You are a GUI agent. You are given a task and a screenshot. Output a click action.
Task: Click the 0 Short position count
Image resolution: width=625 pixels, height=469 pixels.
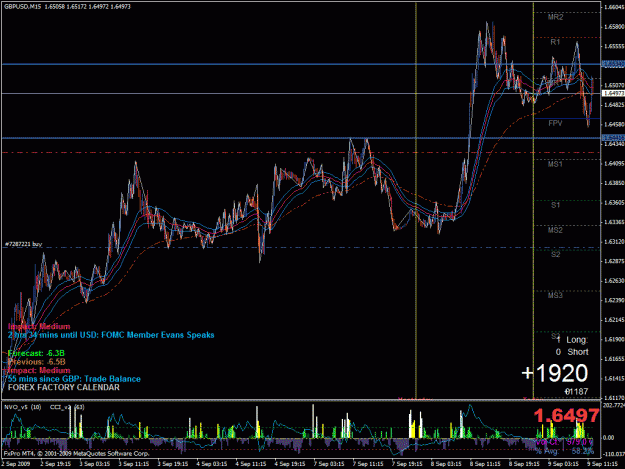pos(572,352)
